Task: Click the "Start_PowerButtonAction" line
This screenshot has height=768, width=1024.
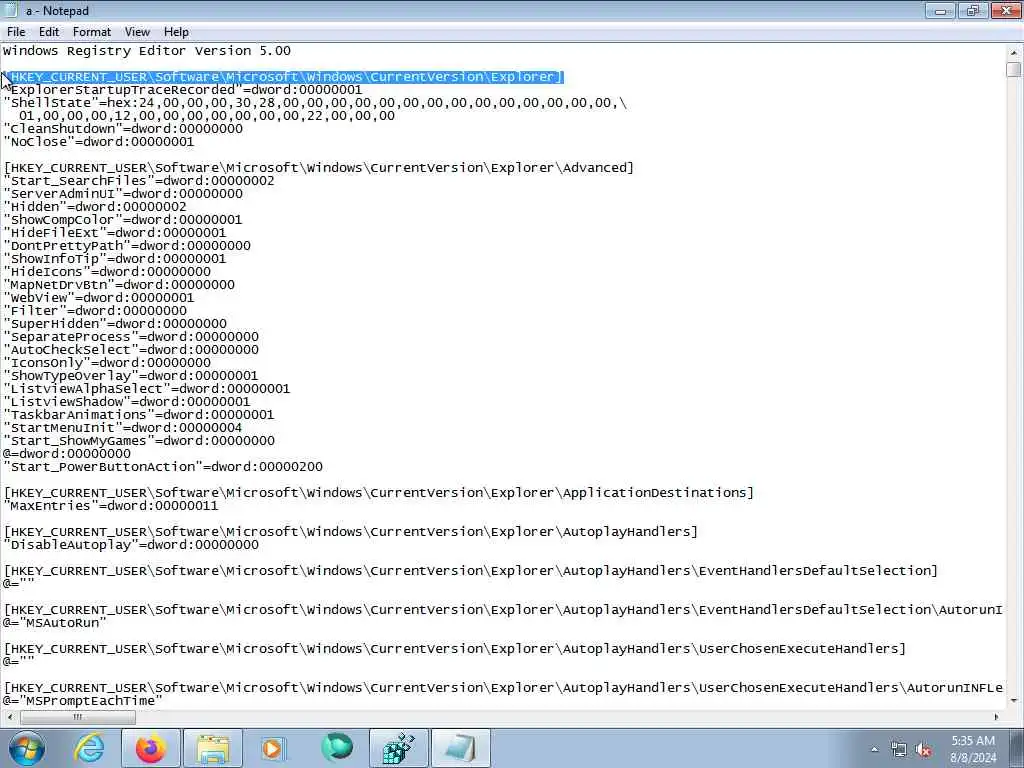Action: 163,467
